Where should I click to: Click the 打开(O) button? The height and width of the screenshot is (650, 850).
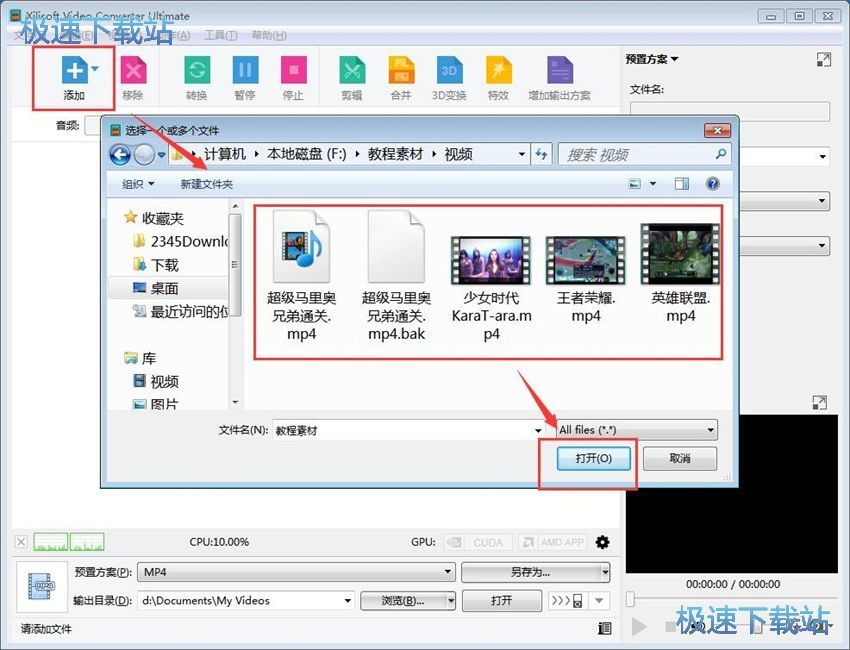click(x=594, y=459)
